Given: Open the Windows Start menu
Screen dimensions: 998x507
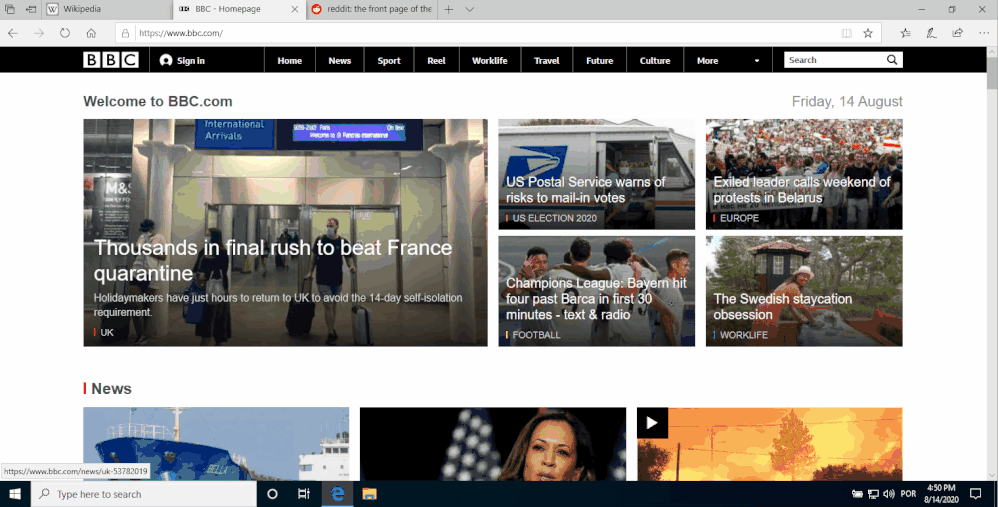Looking at the screenshot, I should (x=15, y=494).
